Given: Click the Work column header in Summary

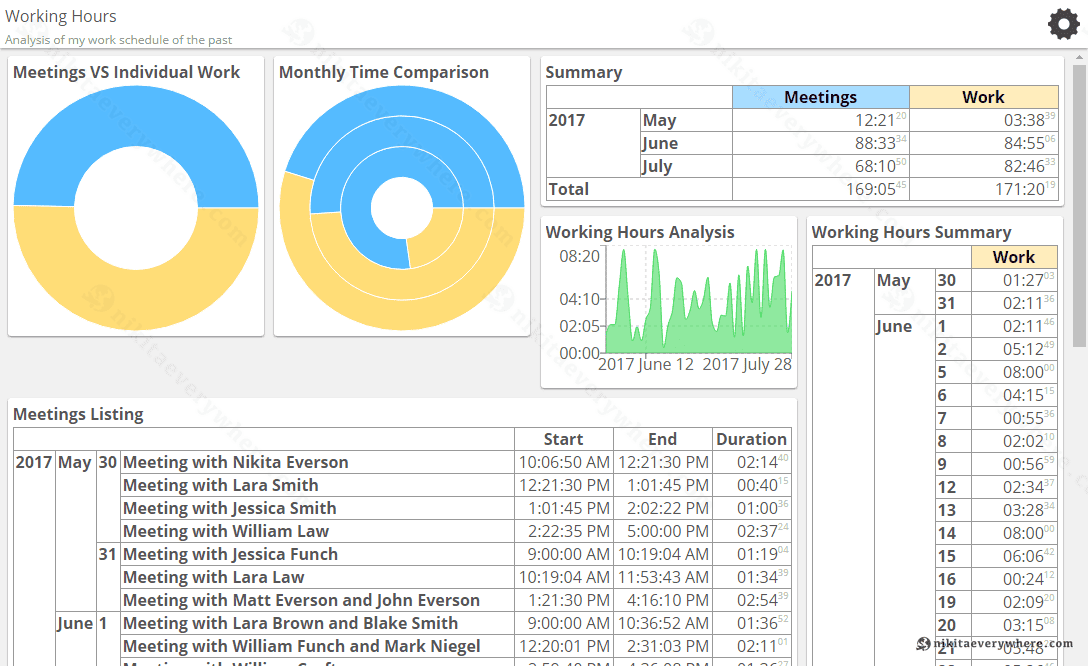Looking at the screenshot, I should click(983, 97).
